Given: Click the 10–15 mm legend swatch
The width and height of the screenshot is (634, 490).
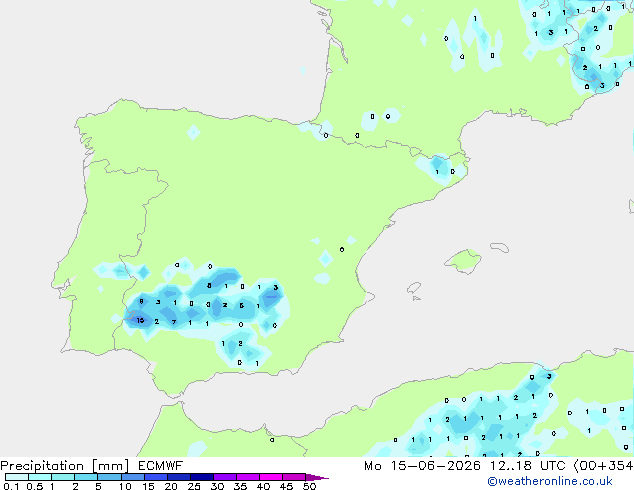Looking at the screenshot, I should tap(132, 477).
